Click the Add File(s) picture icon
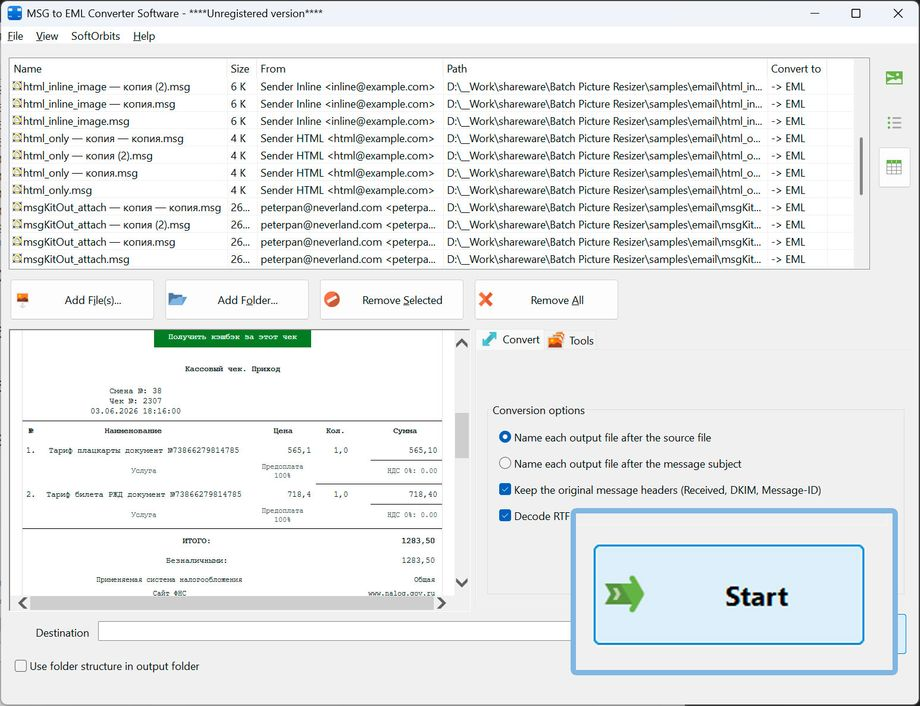This screenshot has width=920, height=706. click(23, 300)
